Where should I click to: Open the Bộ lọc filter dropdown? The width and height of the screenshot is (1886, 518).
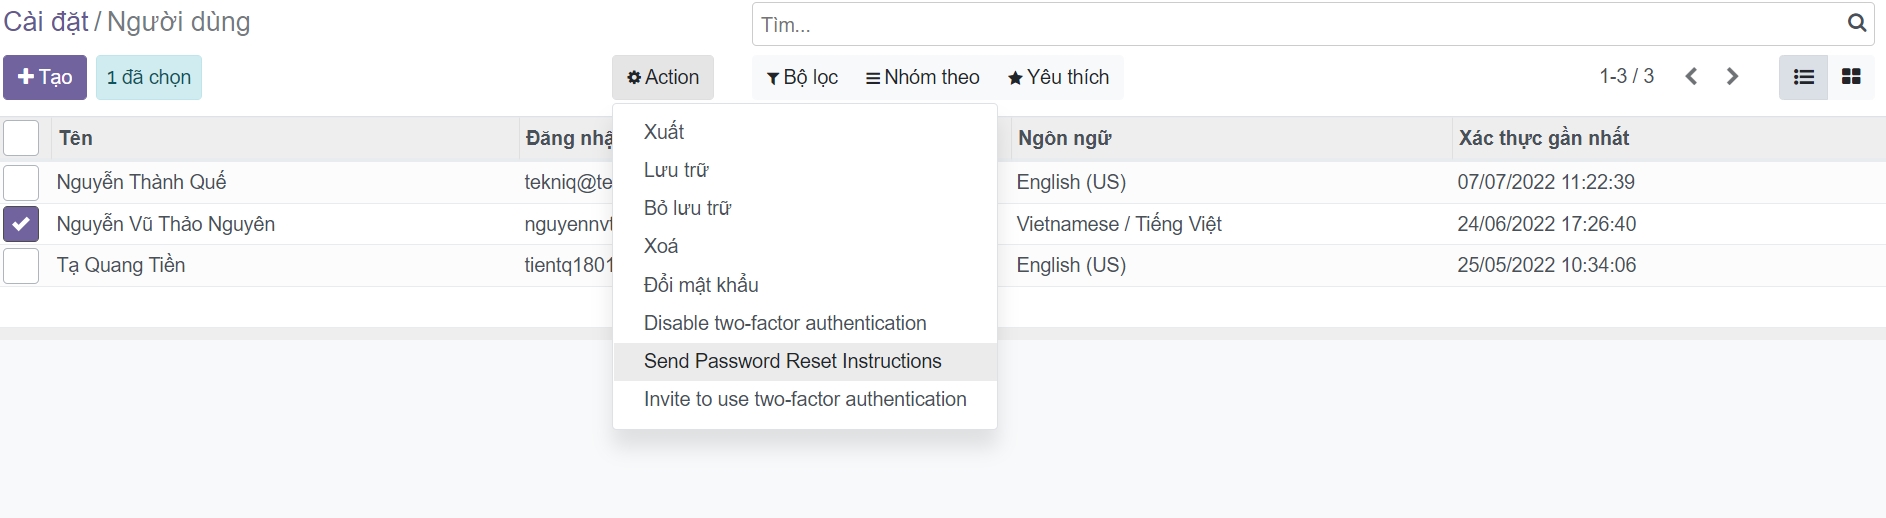pyautogui.click(x=802, y=77)
